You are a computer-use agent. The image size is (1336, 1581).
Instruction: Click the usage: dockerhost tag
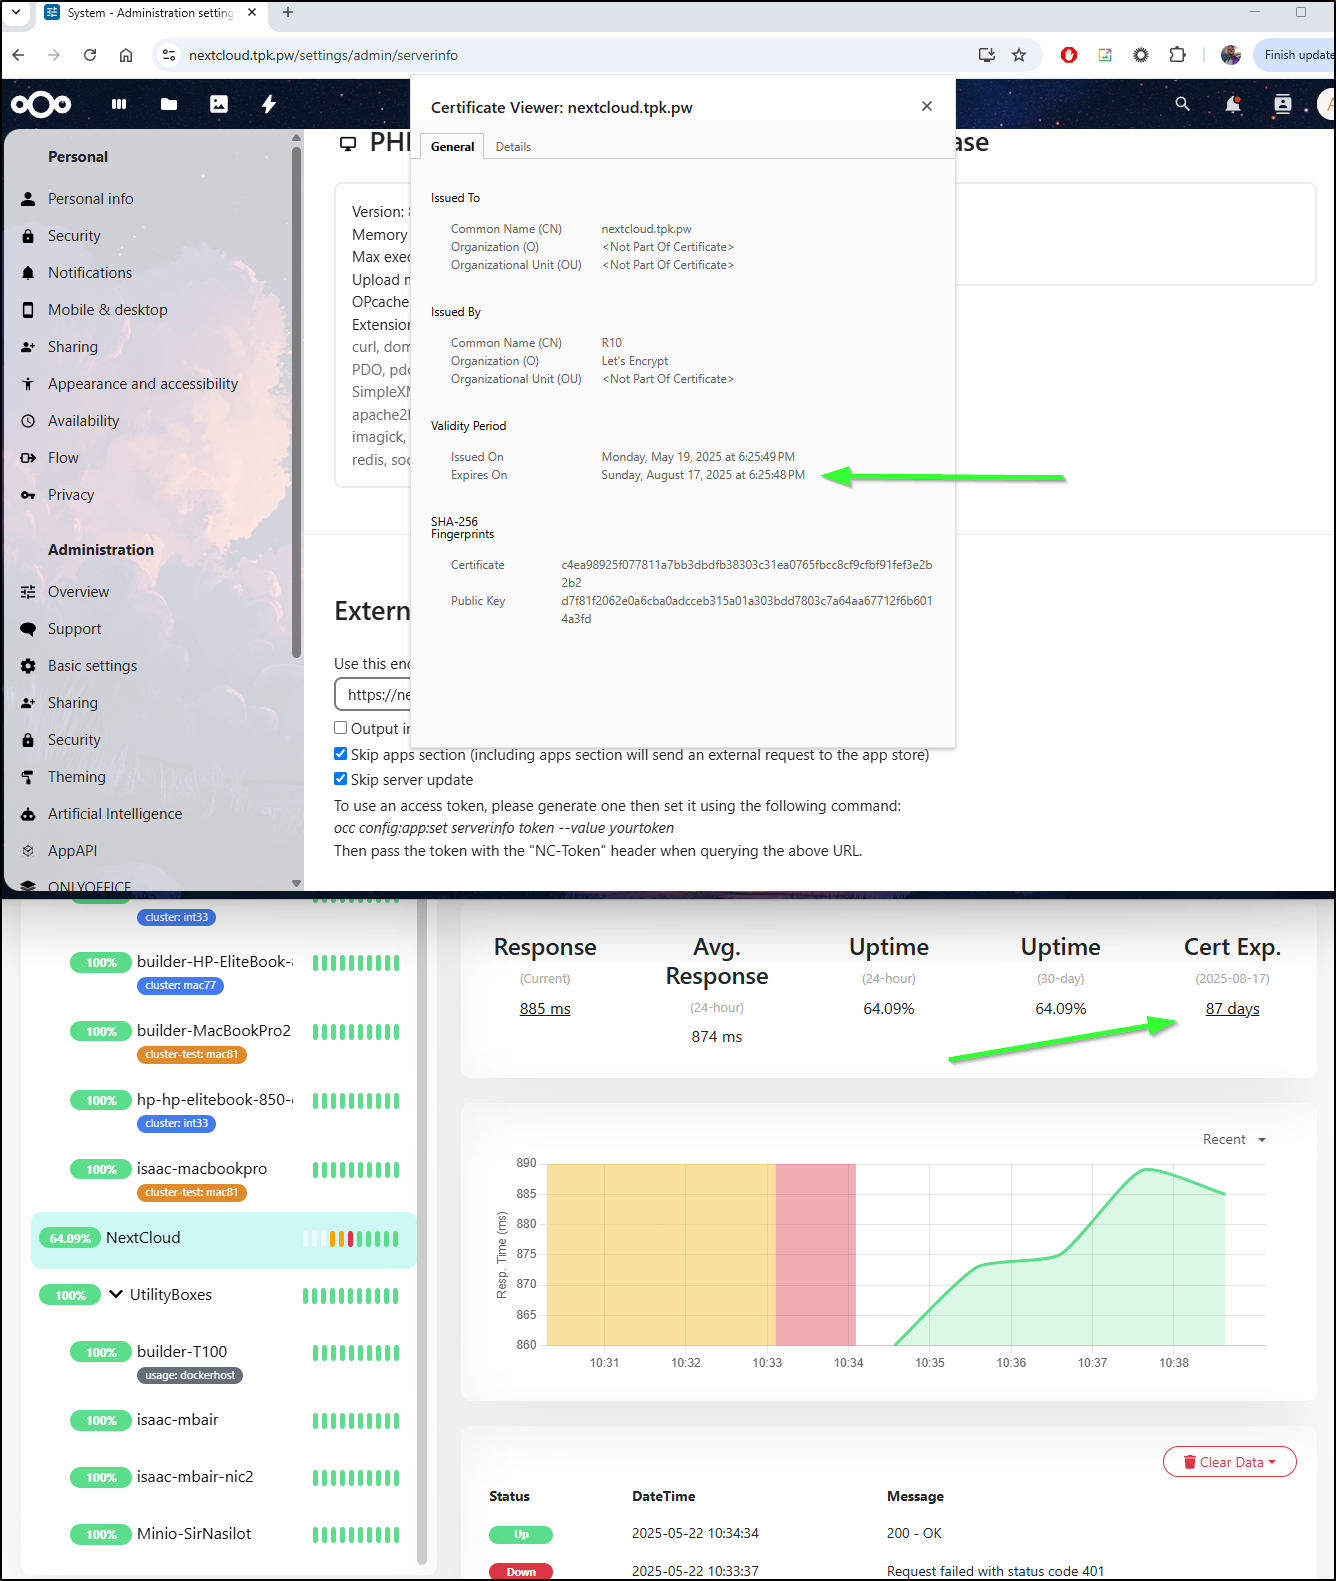pyautogui.click(x=190, y=1375)
